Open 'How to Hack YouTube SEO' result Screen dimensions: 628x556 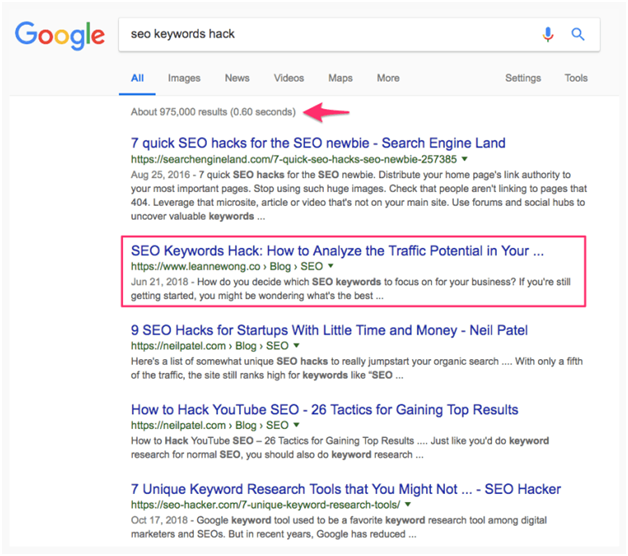[x=324, y=410]
